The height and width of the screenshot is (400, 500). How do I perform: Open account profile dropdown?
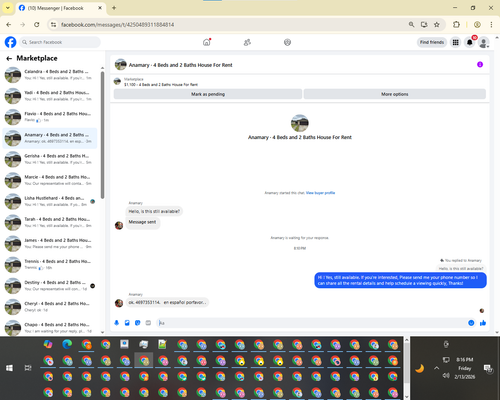pyautogui.click(x=484, y=42)
